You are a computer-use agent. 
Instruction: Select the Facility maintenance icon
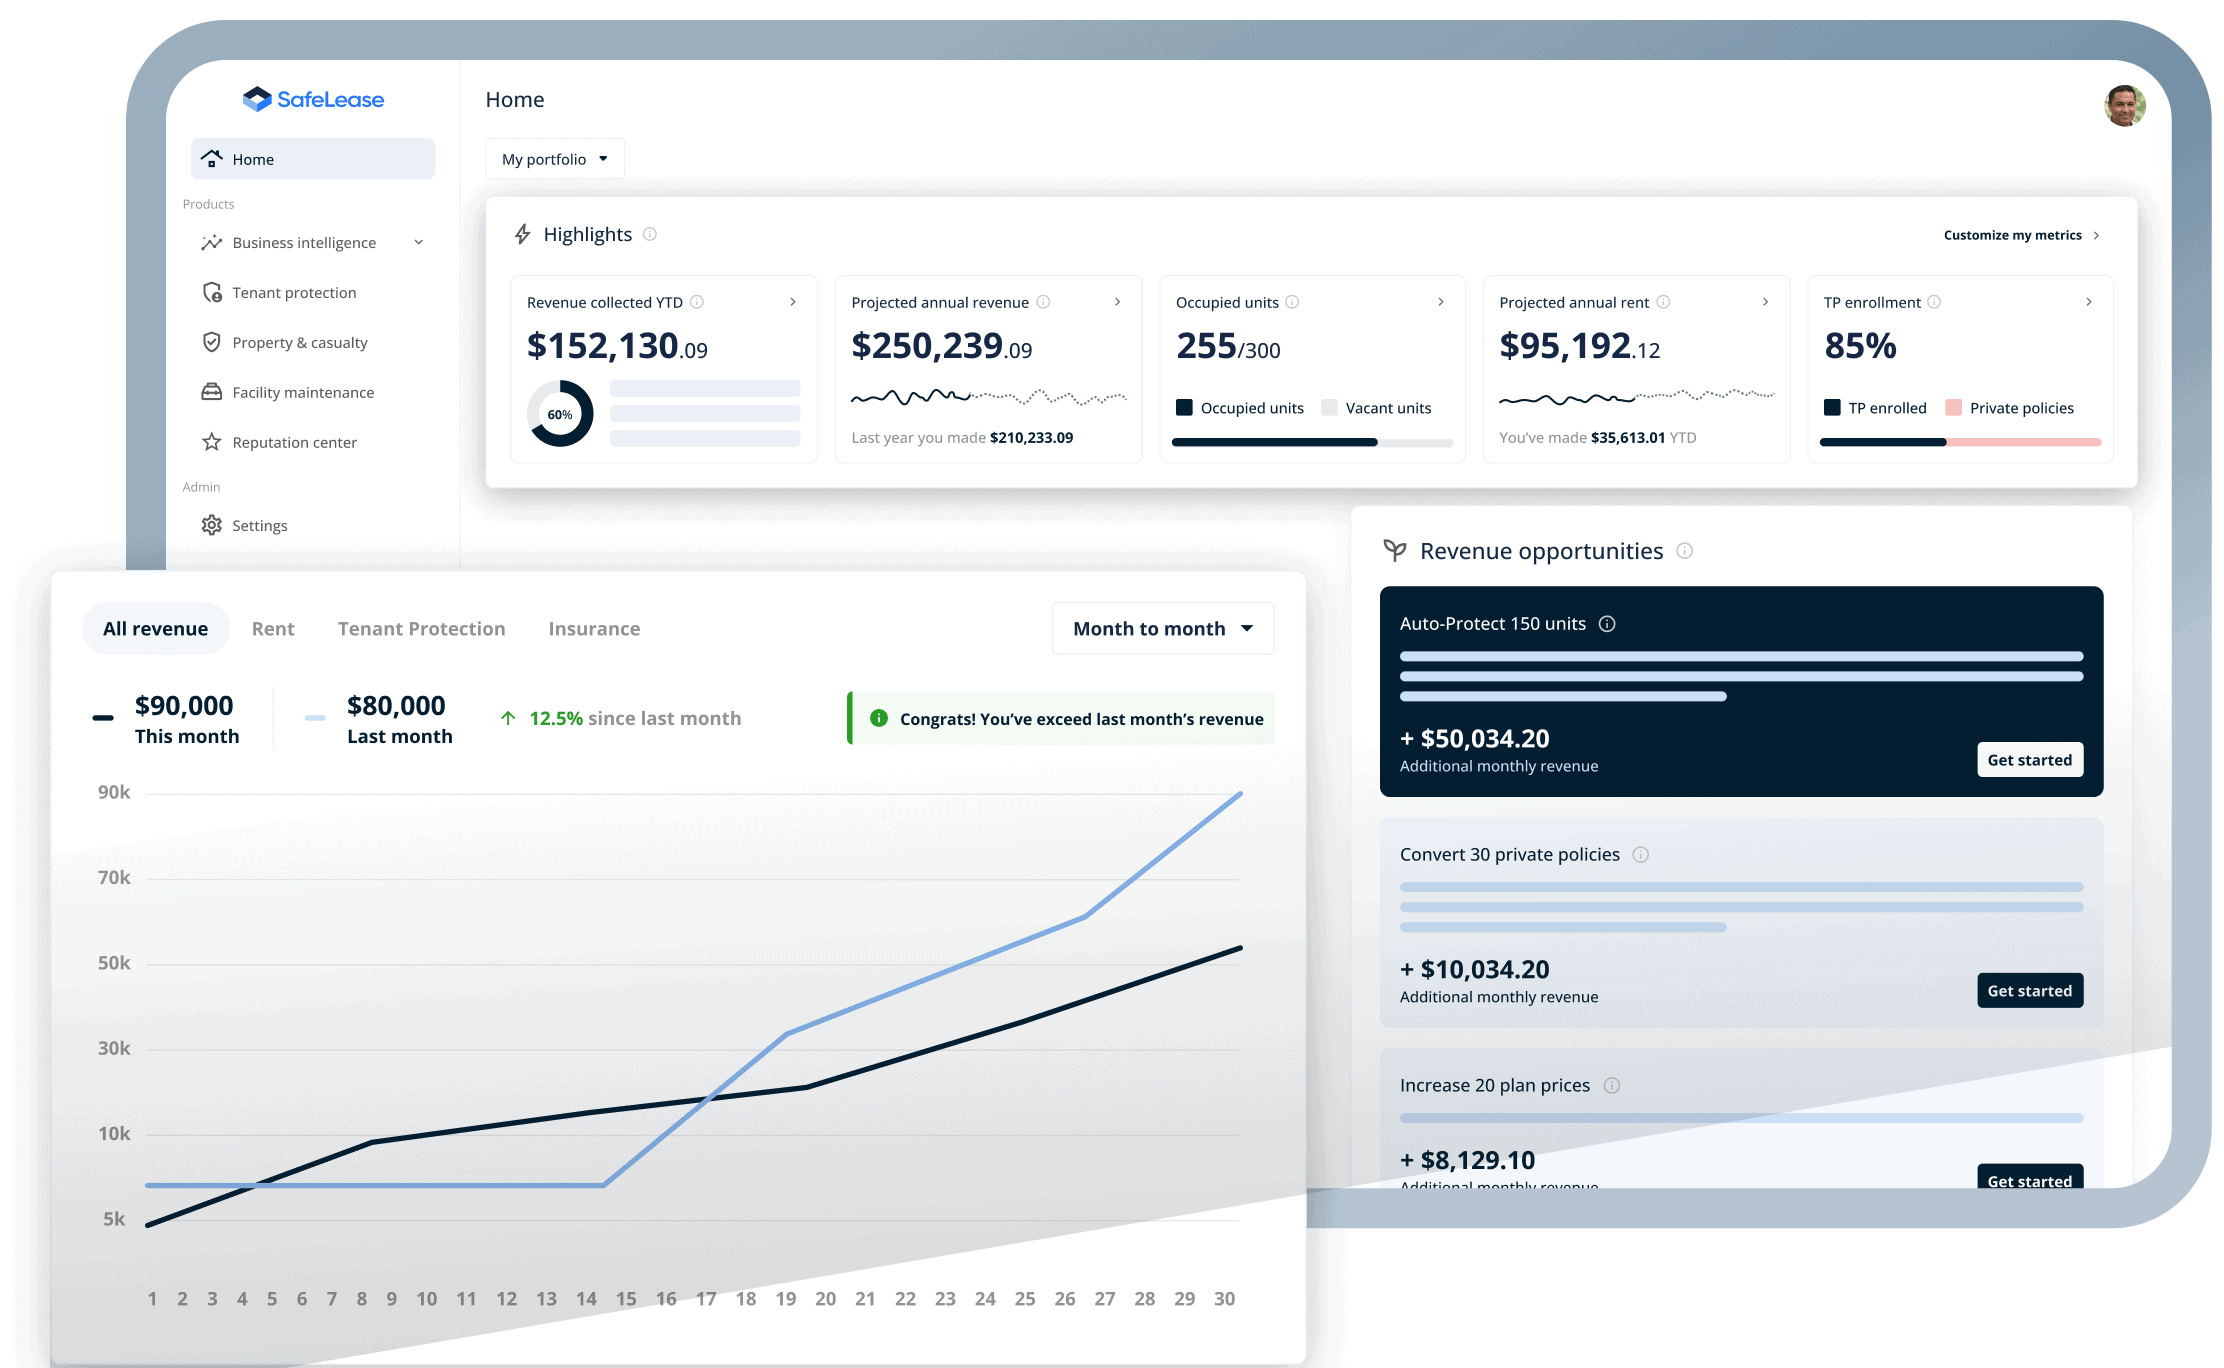tap(212, 392)
